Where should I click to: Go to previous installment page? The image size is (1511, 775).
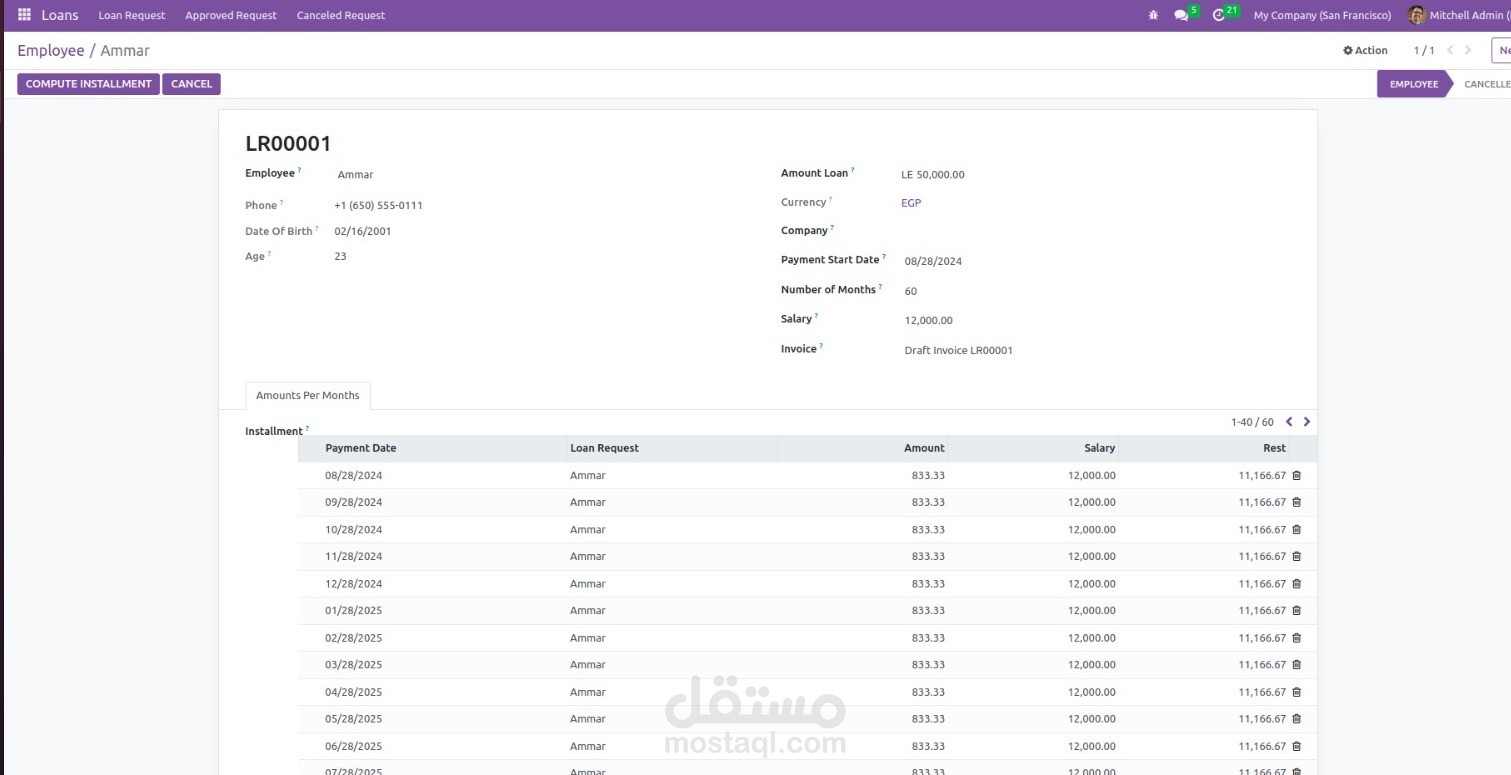click(1289, 422)
